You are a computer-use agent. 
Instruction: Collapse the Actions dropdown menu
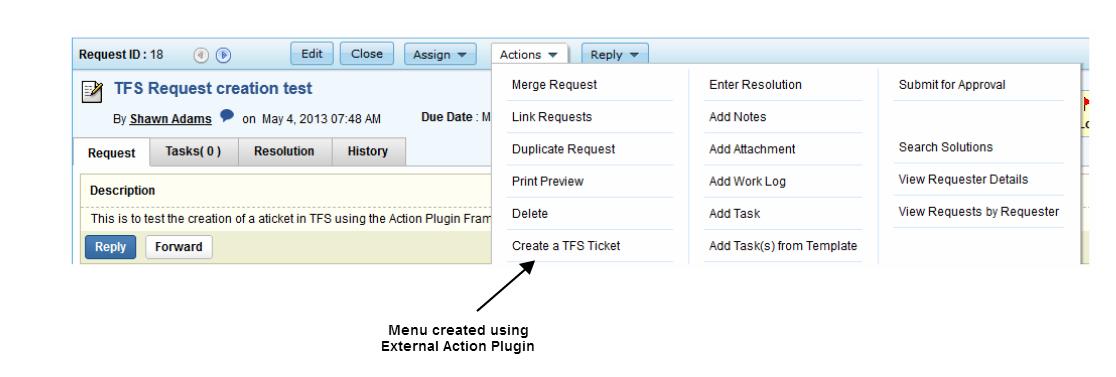tap(529, 55)
